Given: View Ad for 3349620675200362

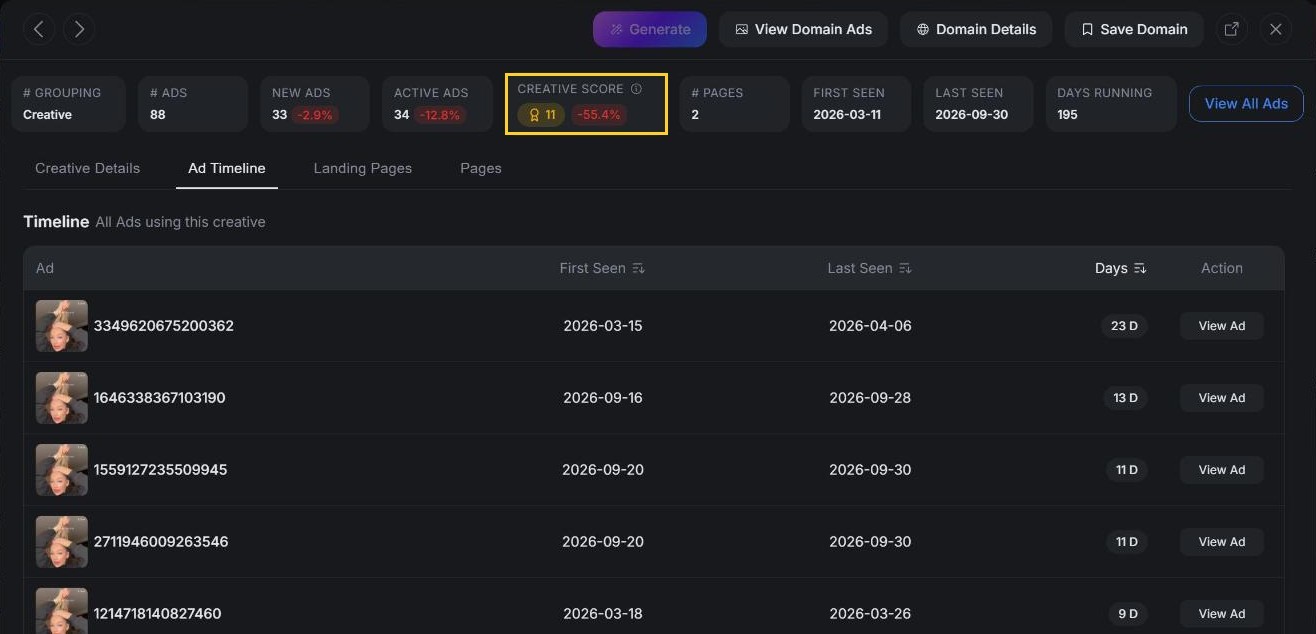Looking at the screenshot, I should pyautogui.click(x=1222, y=326).
